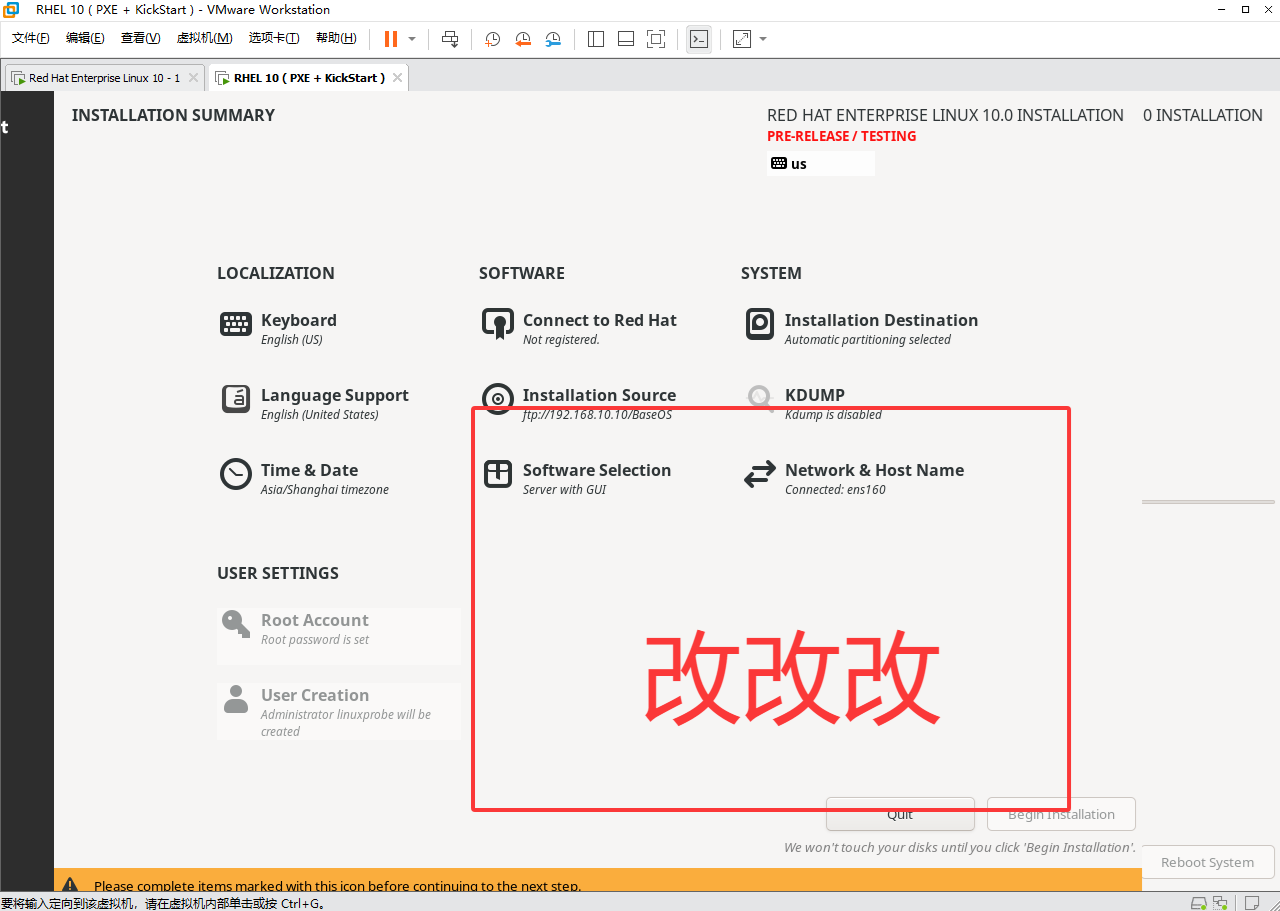Click 'Kdump is disabled' text
This screenshot has height=911, width=1280.
[834, 415]
